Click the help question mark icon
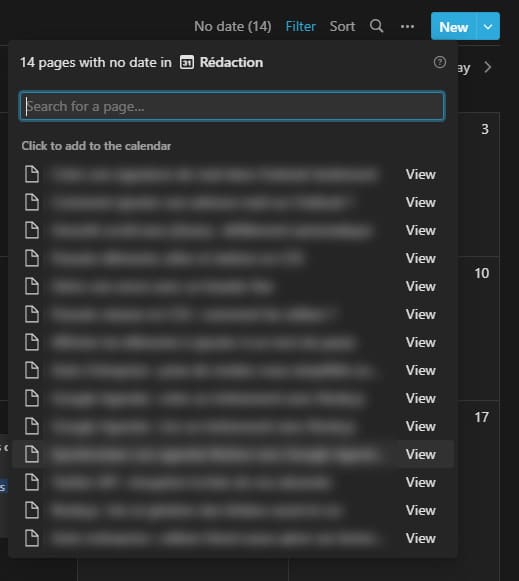Viewport: 519px width, 581px height. (x=440, y=62)
